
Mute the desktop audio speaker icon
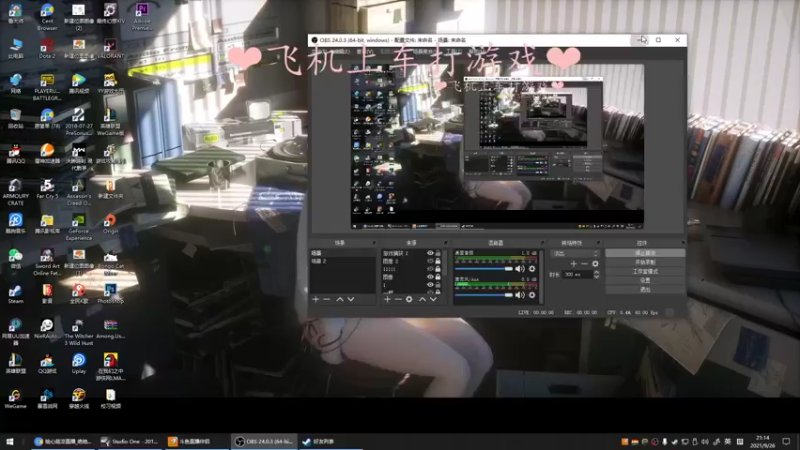[x=520, y=269]
